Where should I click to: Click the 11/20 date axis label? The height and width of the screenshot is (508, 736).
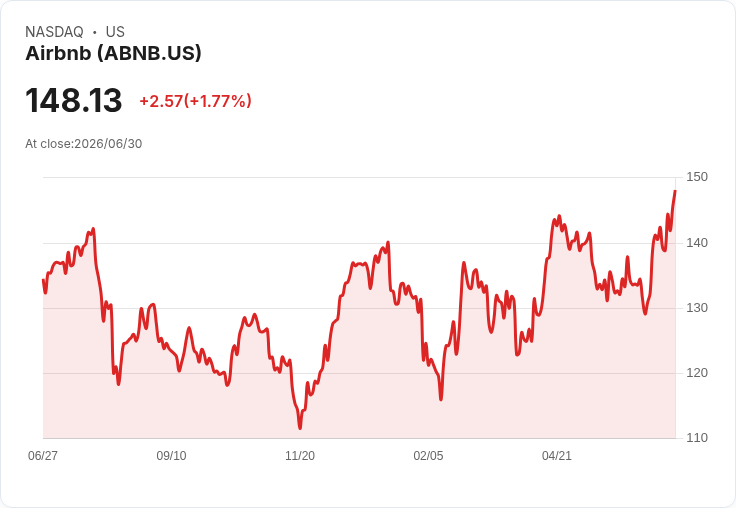click(x=300, y=455)
